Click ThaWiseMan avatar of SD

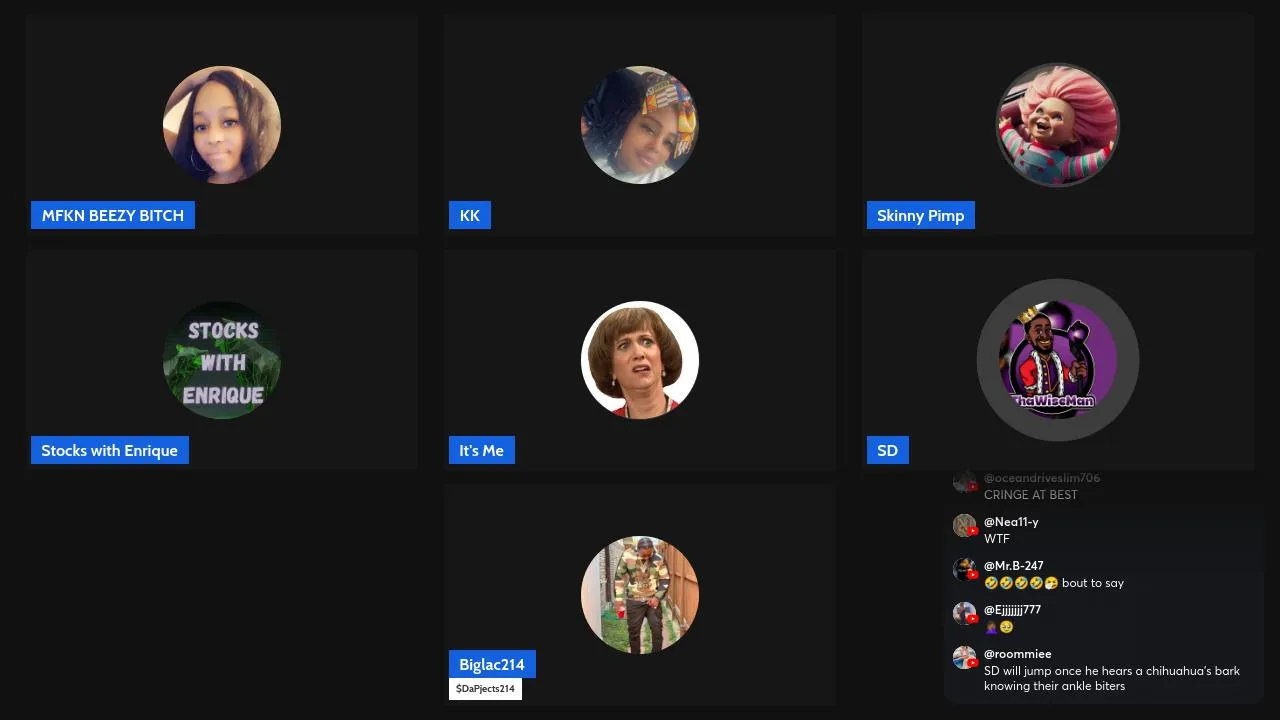pyautogui.click(x=1058, y=360)
